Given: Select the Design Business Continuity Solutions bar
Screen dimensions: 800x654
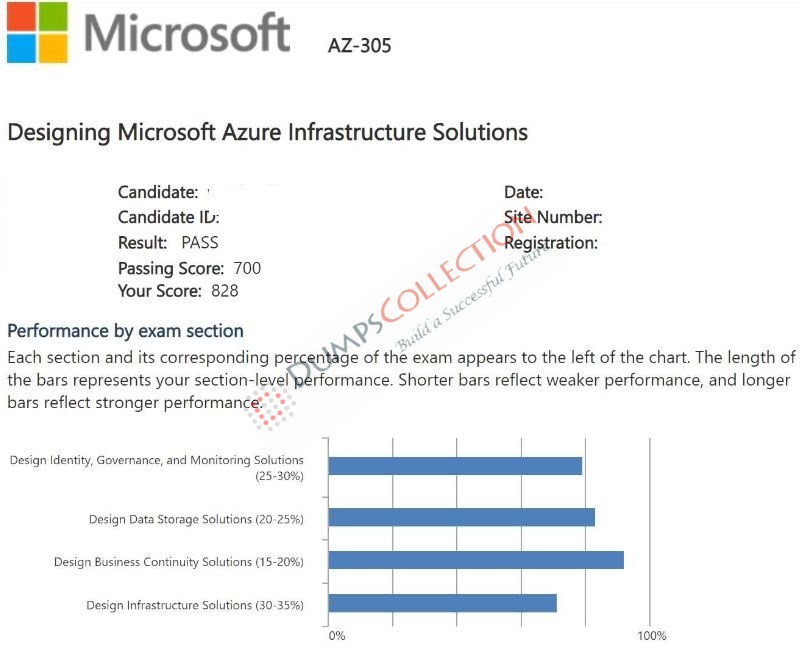Looking at the screenshot, I should (476, 560).
